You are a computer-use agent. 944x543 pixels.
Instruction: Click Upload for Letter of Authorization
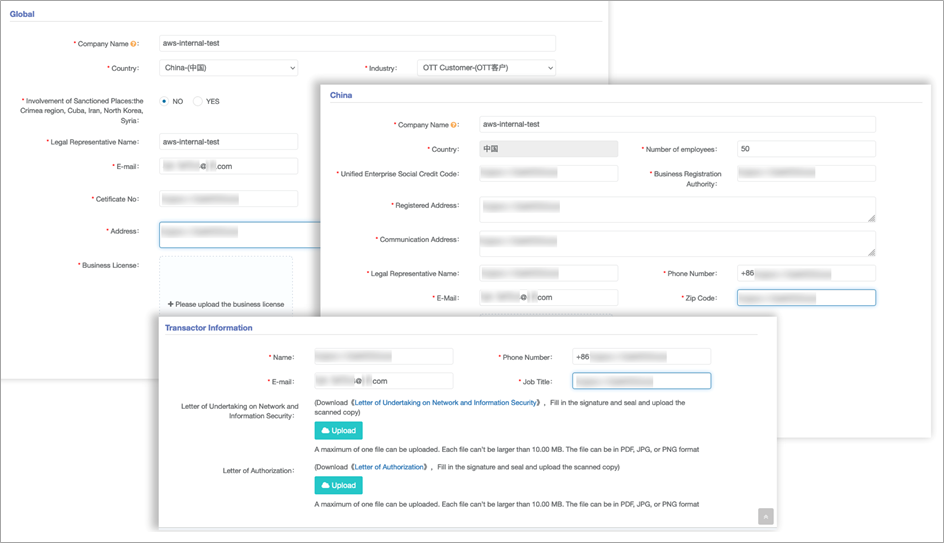[x=338, y=485]
